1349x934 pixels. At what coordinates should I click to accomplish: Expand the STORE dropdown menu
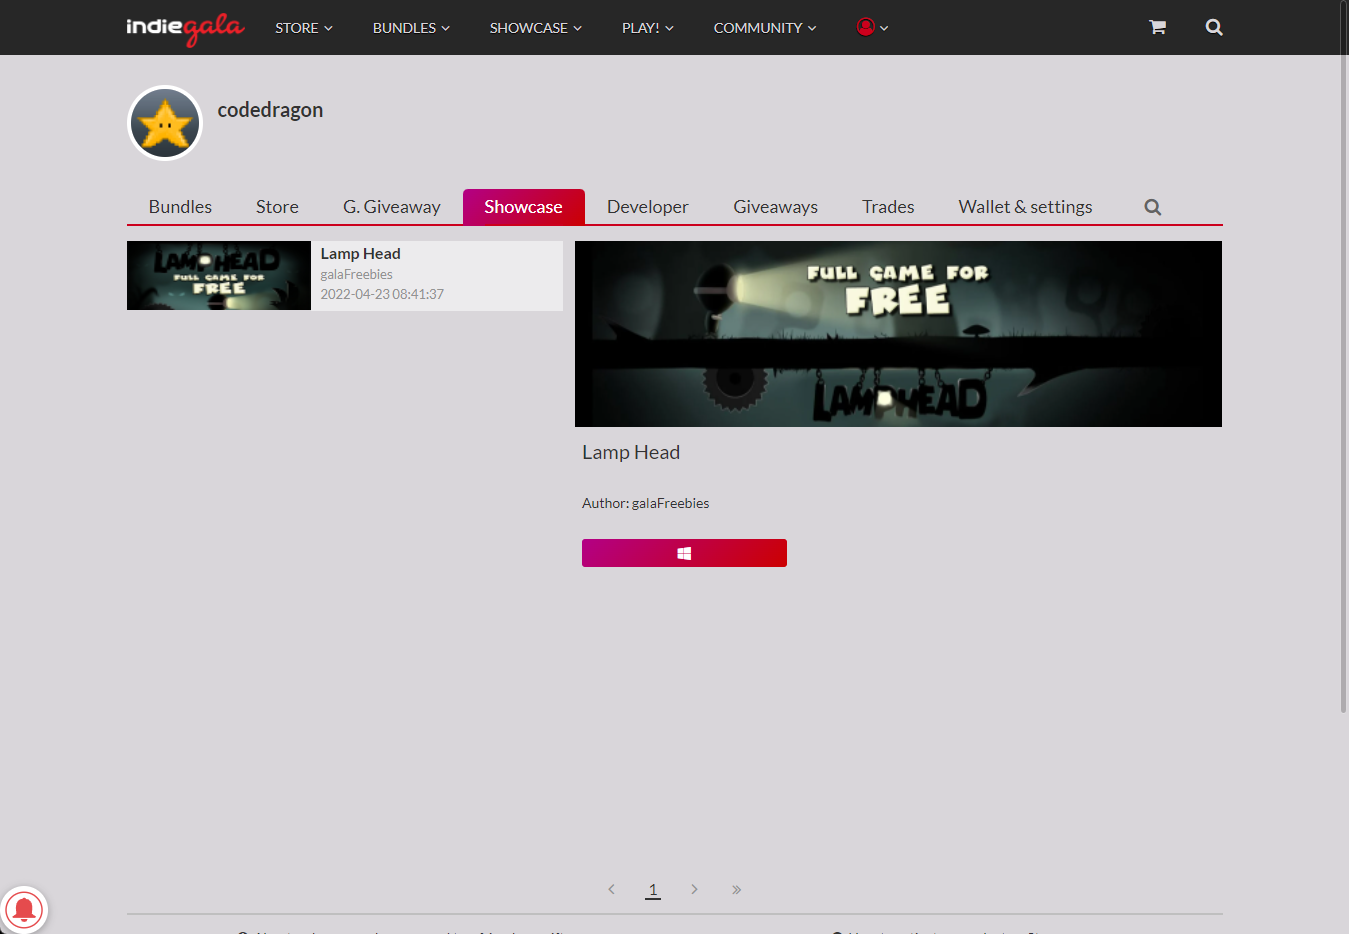tap(304, 28)
